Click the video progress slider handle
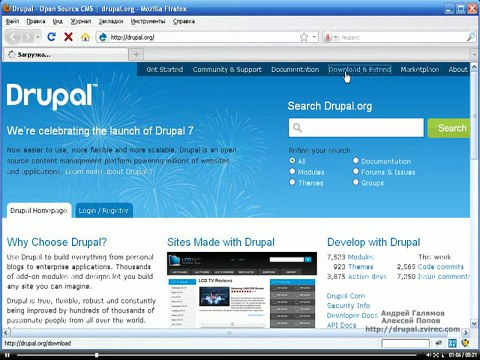480x360 pixels. point(96,355)
